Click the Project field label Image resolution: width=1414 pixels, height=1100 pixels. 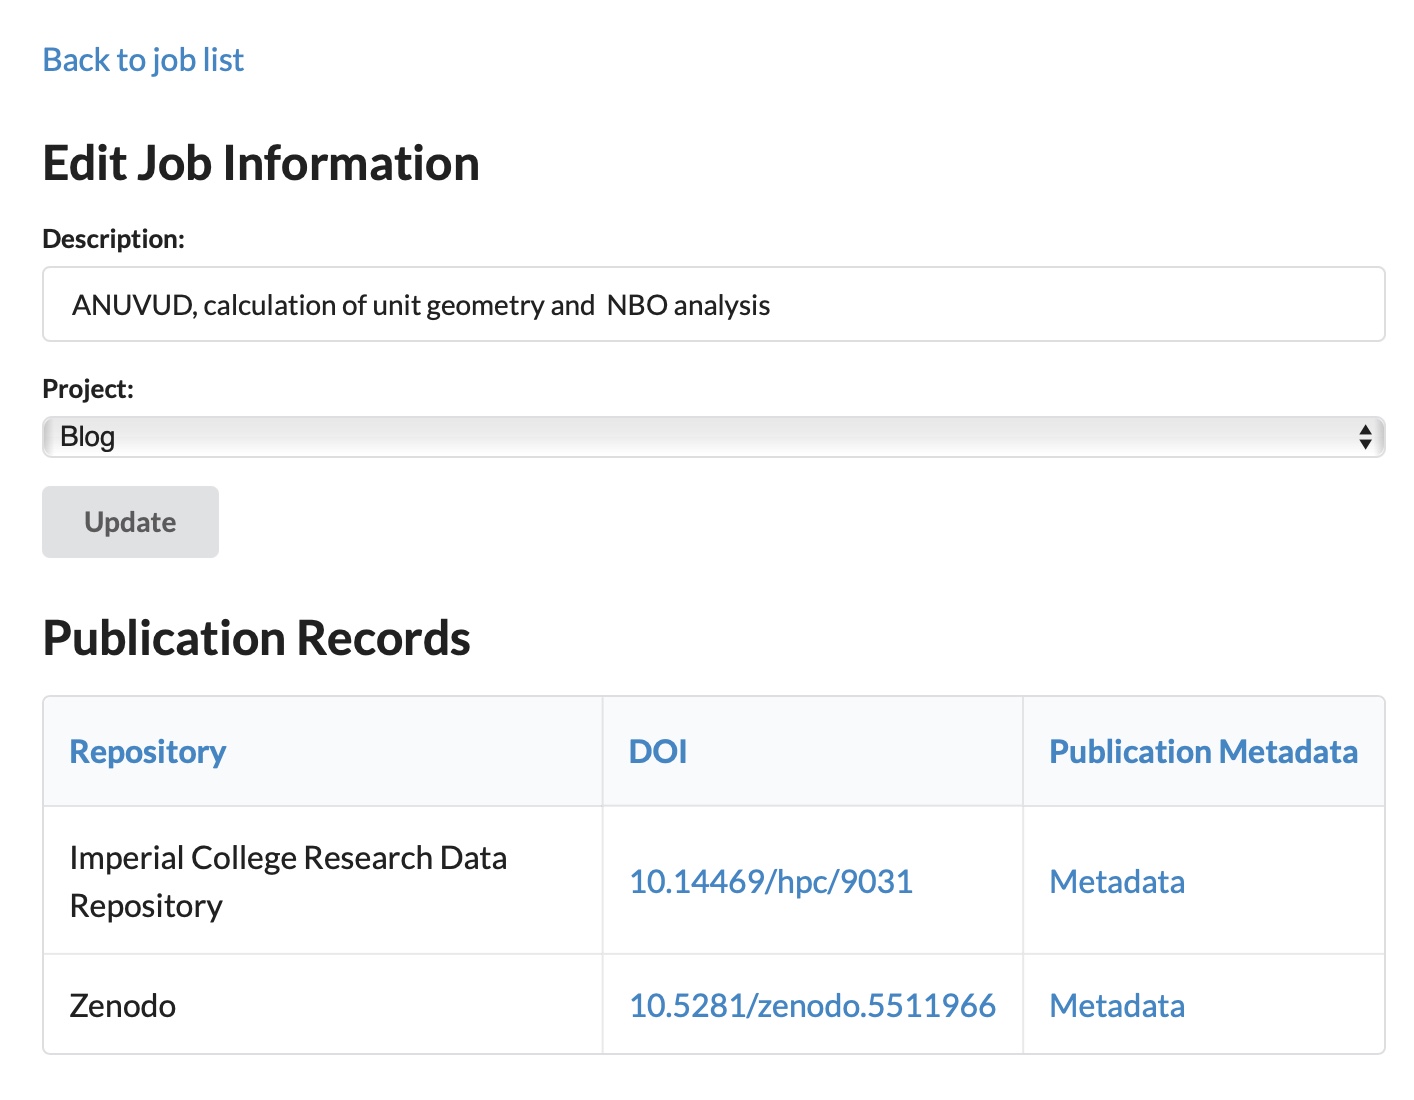point(88,389)
